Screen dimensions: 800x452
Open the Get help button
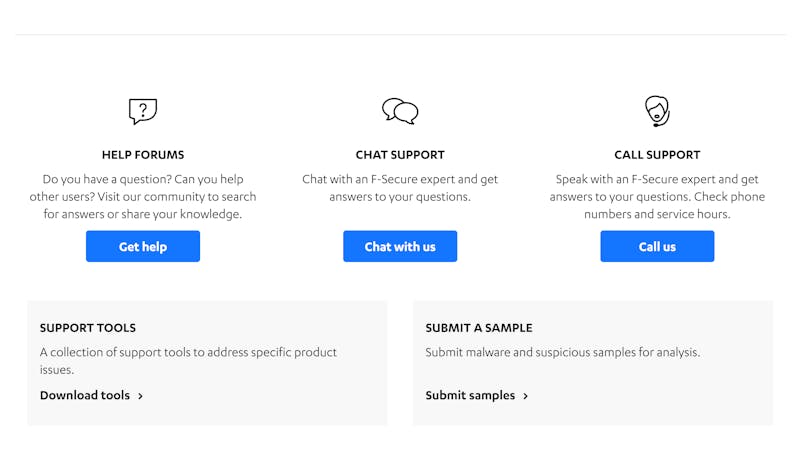[143, 246]
